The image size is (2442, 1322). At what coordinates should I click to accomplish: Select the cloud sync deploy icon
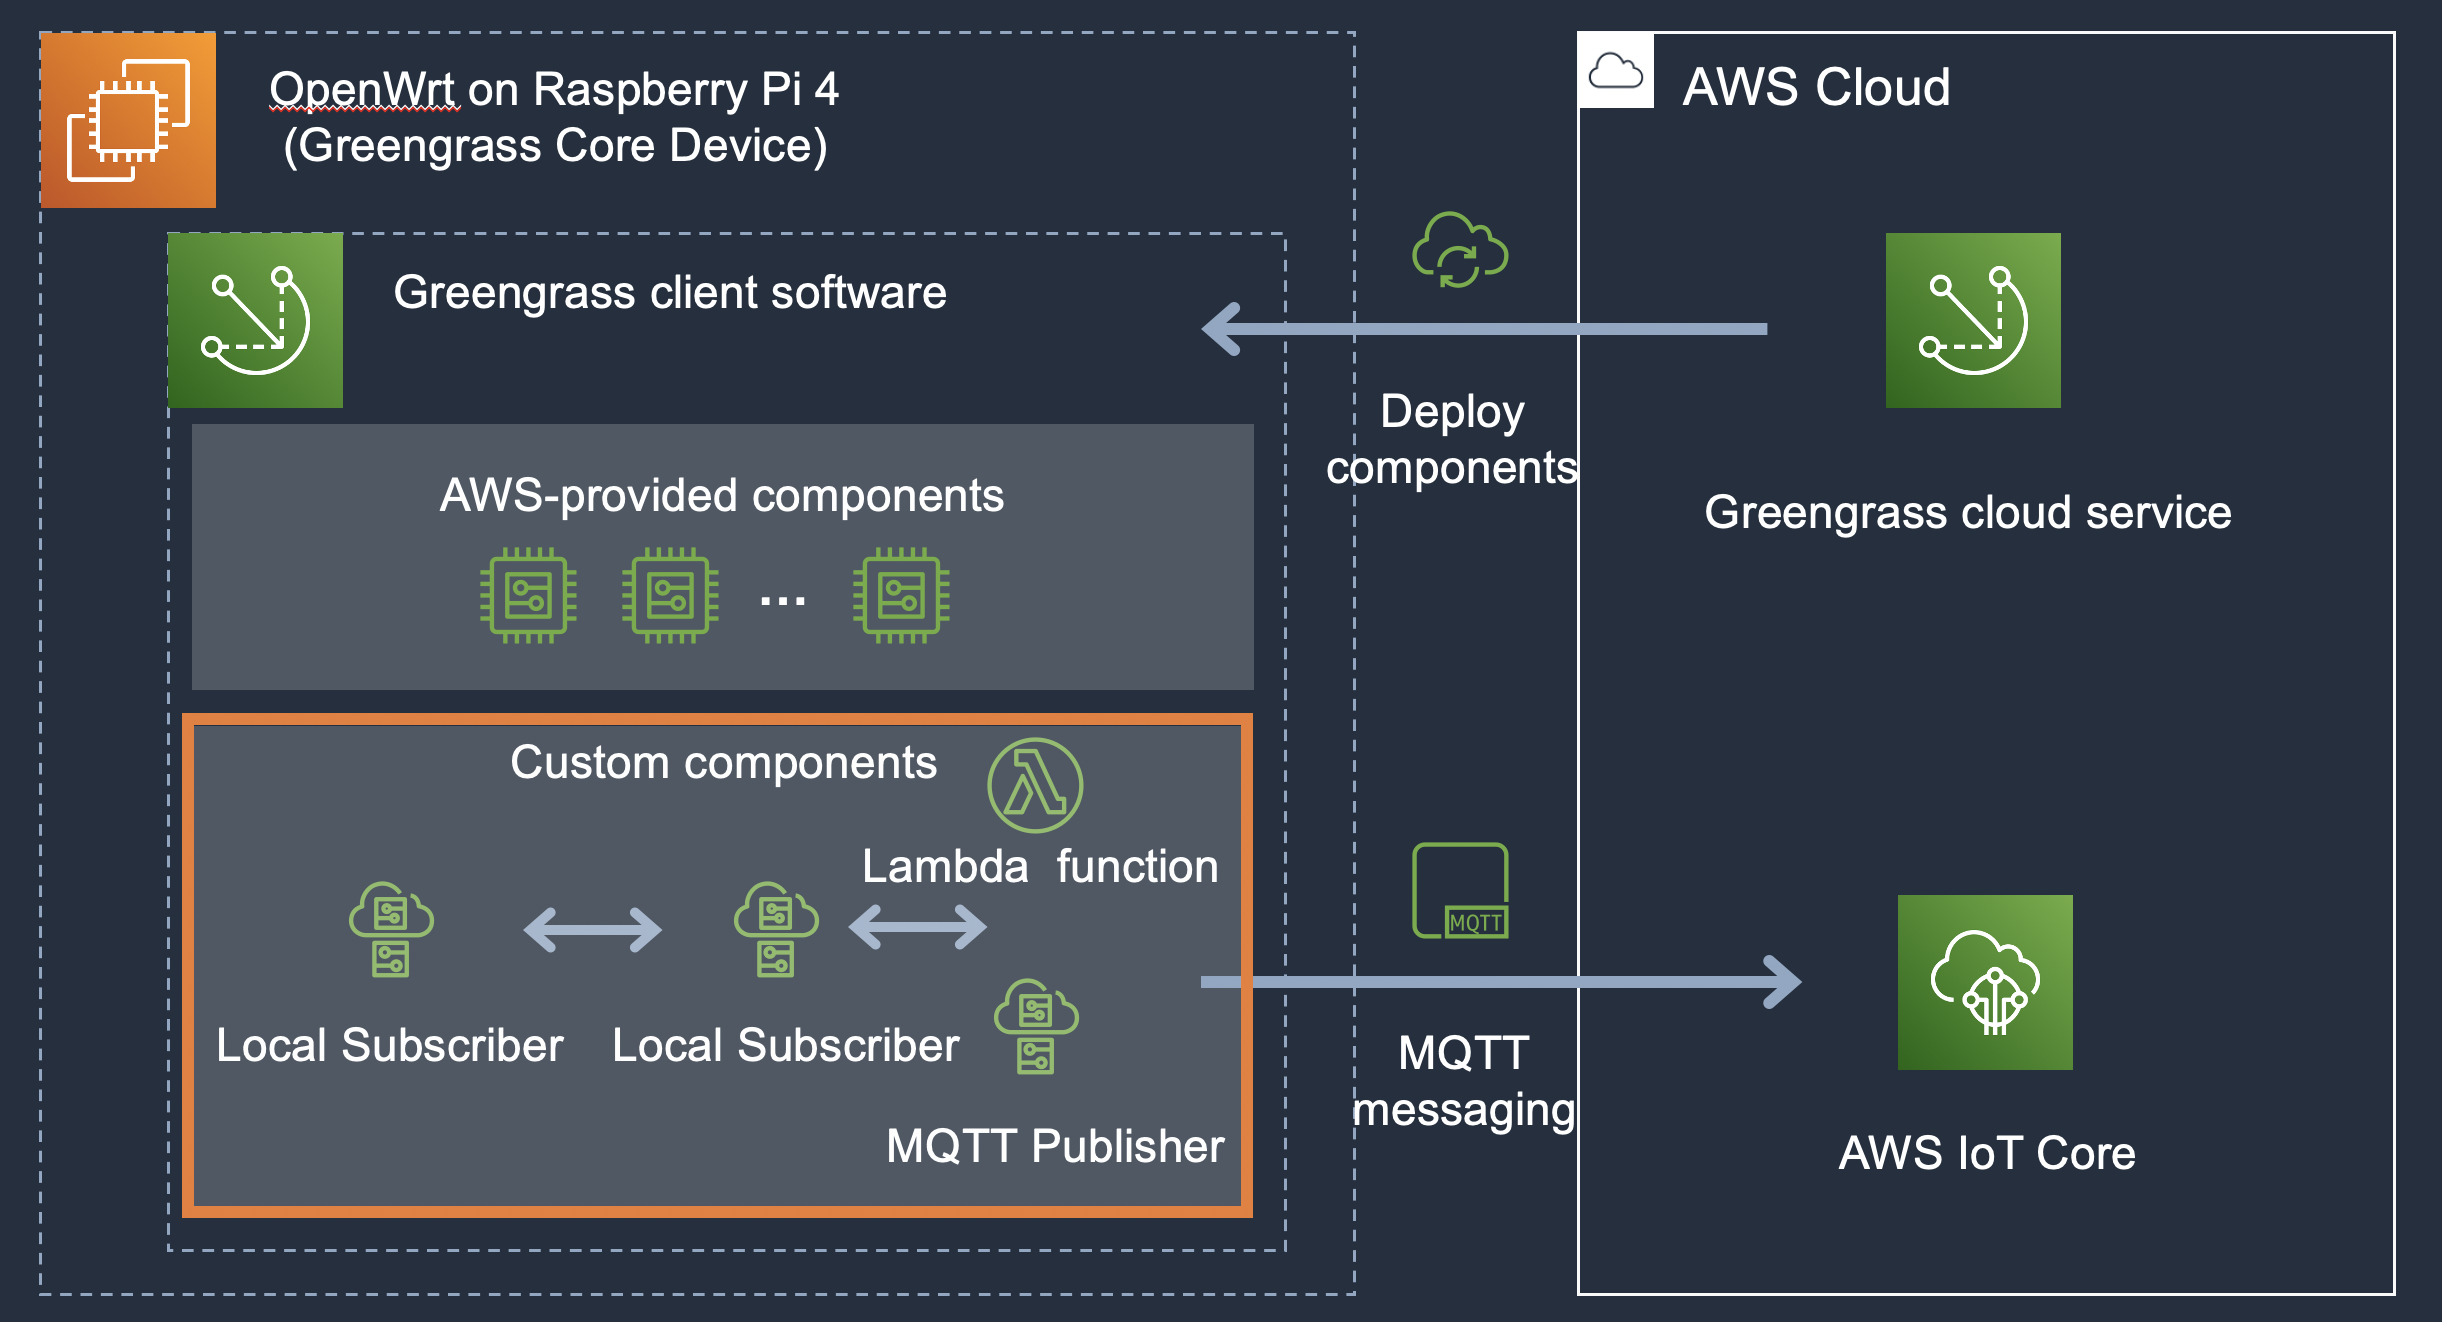point(1460,250)
